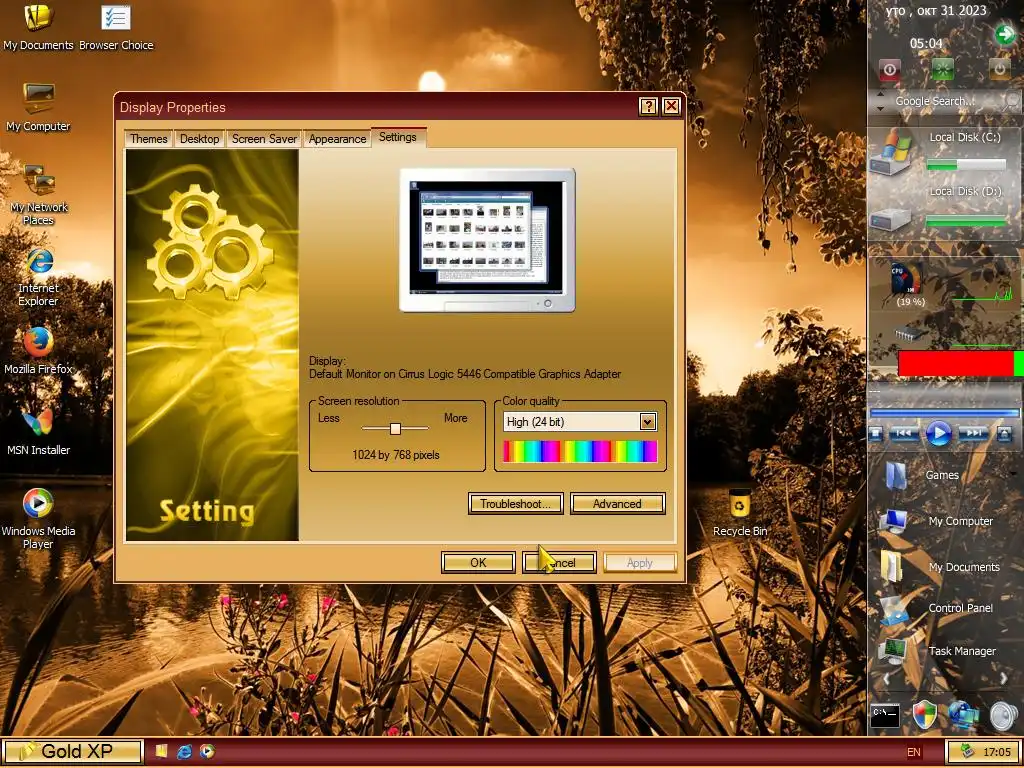Click the speaker volume sidebar icon
The width and height of the screenshot is (1024, 768).
pos(1003,716)
